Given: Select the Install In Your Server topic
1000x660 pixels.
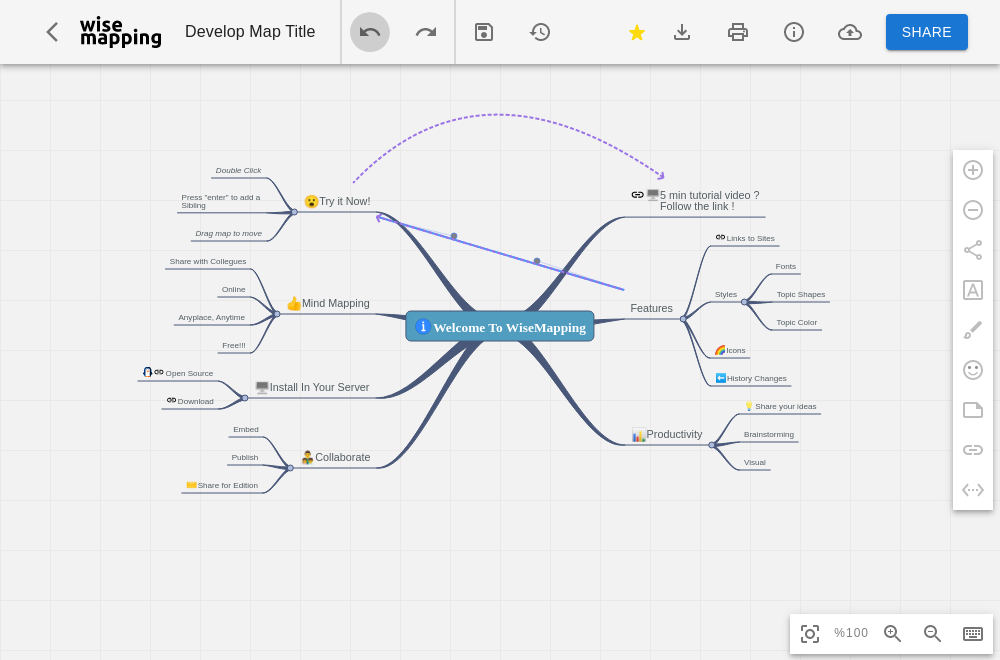Looking at the screenshot, I should click(x=312, y=387).
